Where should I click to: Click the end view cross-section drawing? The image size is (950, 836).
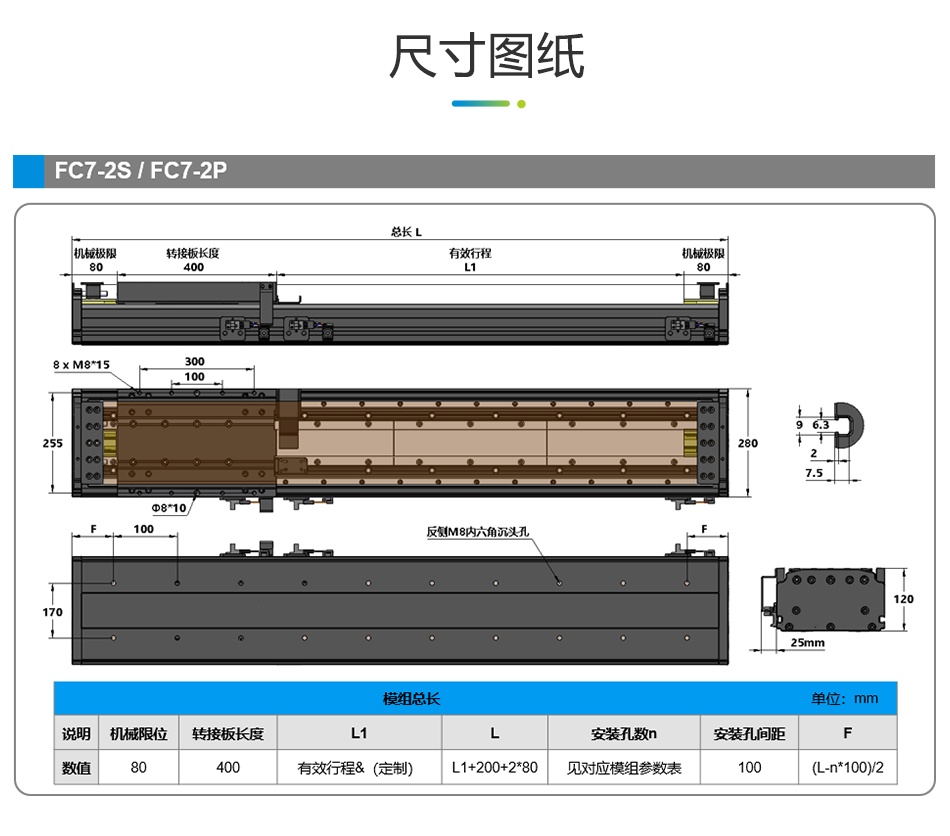tap(828, 598)
